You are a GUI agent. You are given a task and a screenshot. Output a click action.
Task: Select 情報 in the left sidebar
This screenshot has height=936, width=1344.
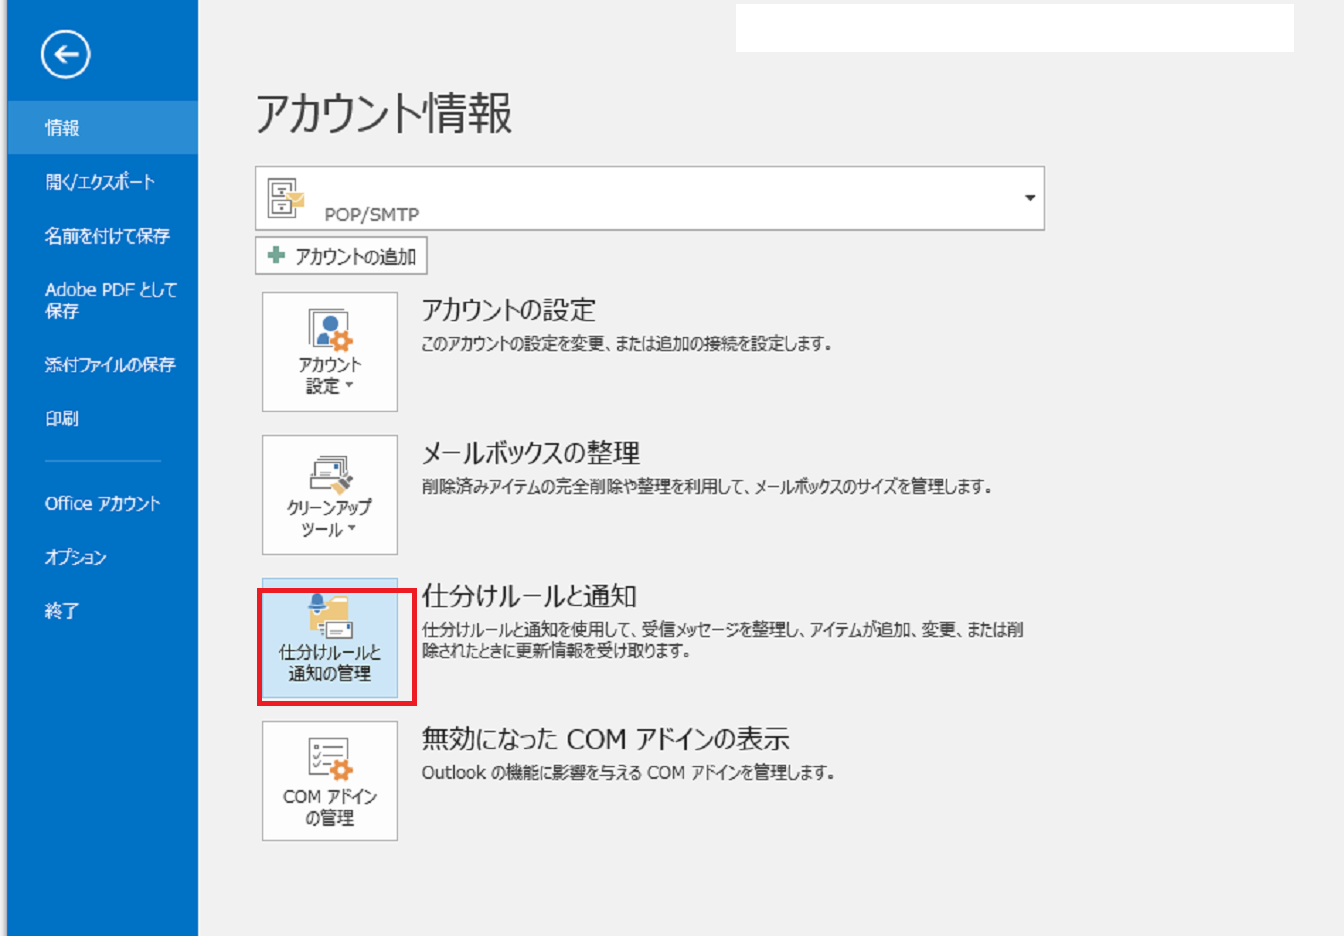coord(62,128)
